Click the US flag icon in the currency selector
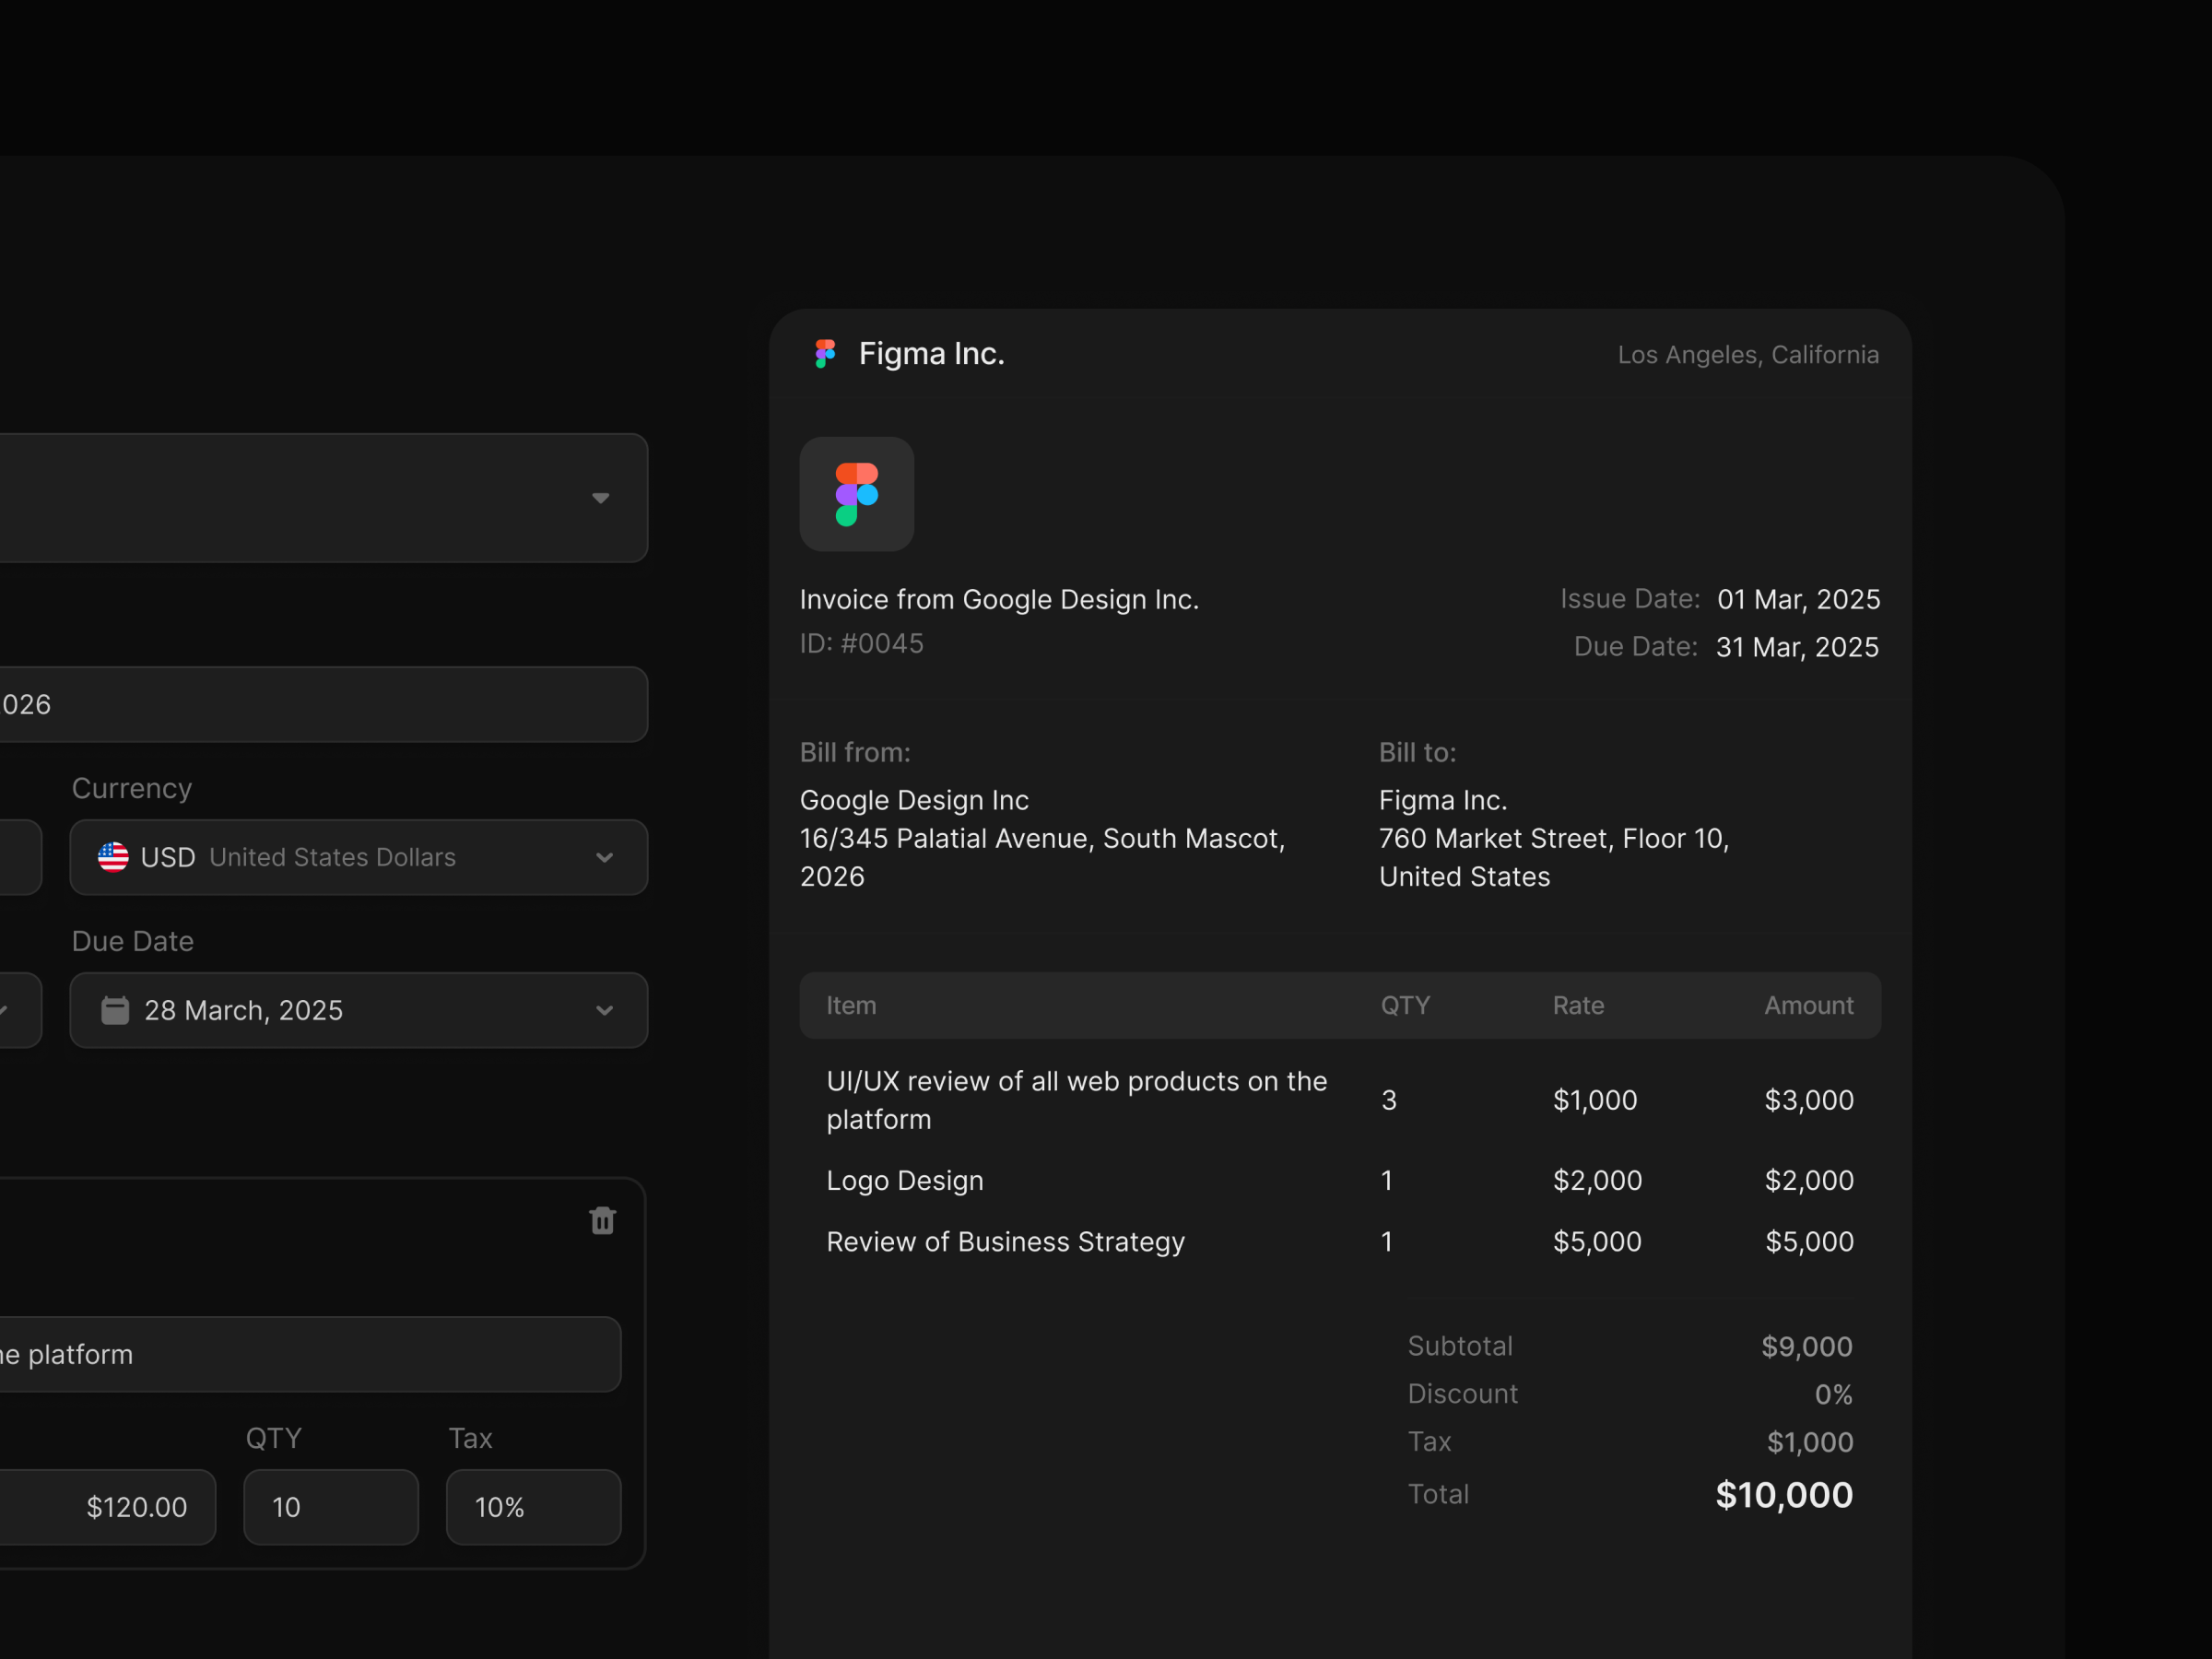The image size is (2212, 1659). (113, 857)
